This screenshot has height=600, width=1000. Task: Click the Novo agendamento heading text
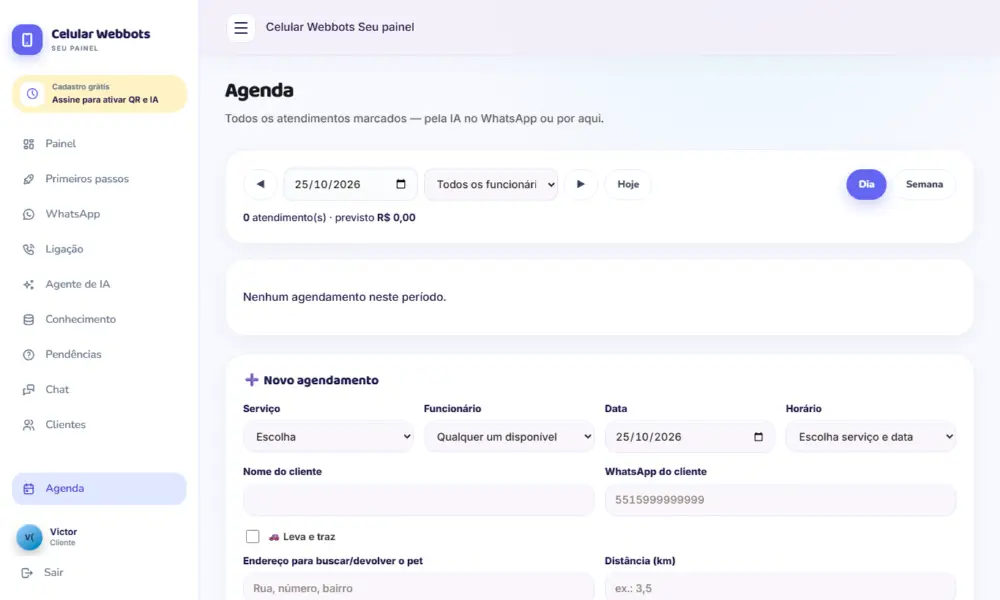pyautogui.click(x=321, y=380)
